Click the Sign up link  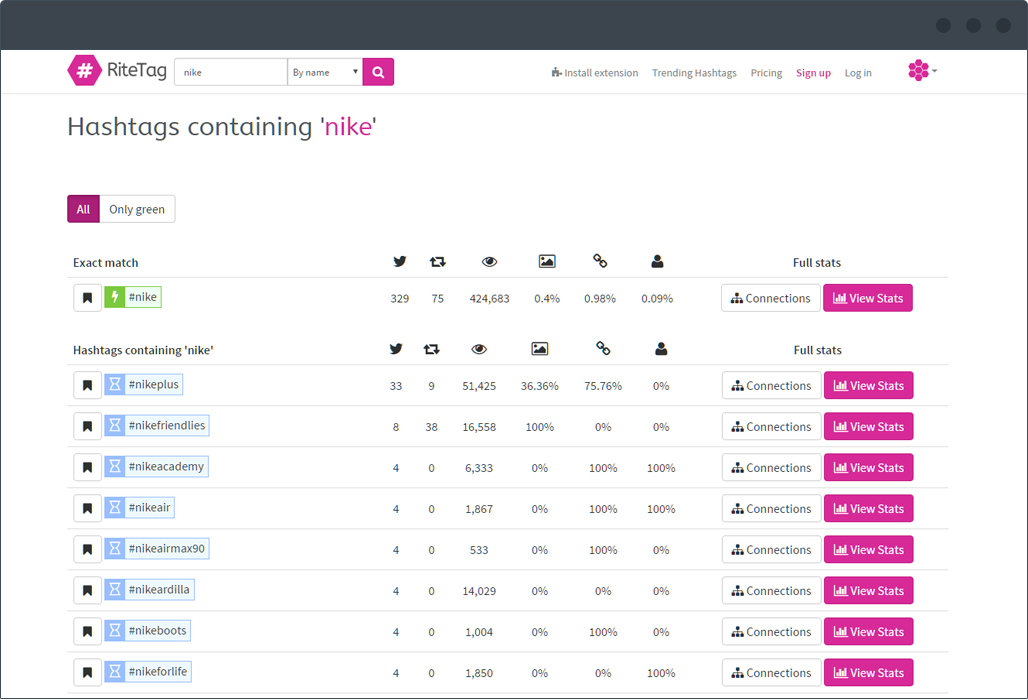(813, 73)
